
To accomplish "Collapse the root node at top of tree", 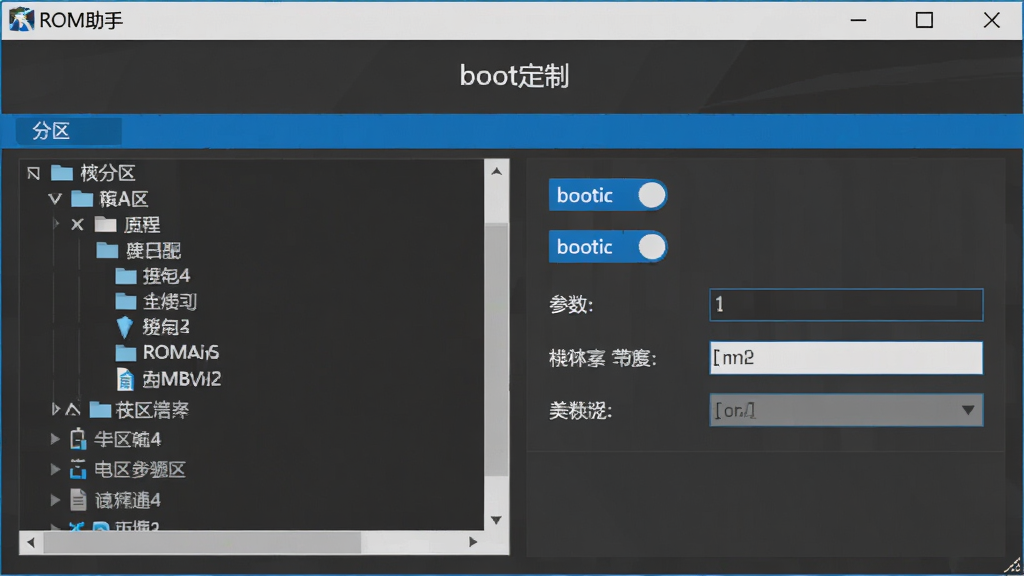I will pyautogui.click(x=34, y=173).
